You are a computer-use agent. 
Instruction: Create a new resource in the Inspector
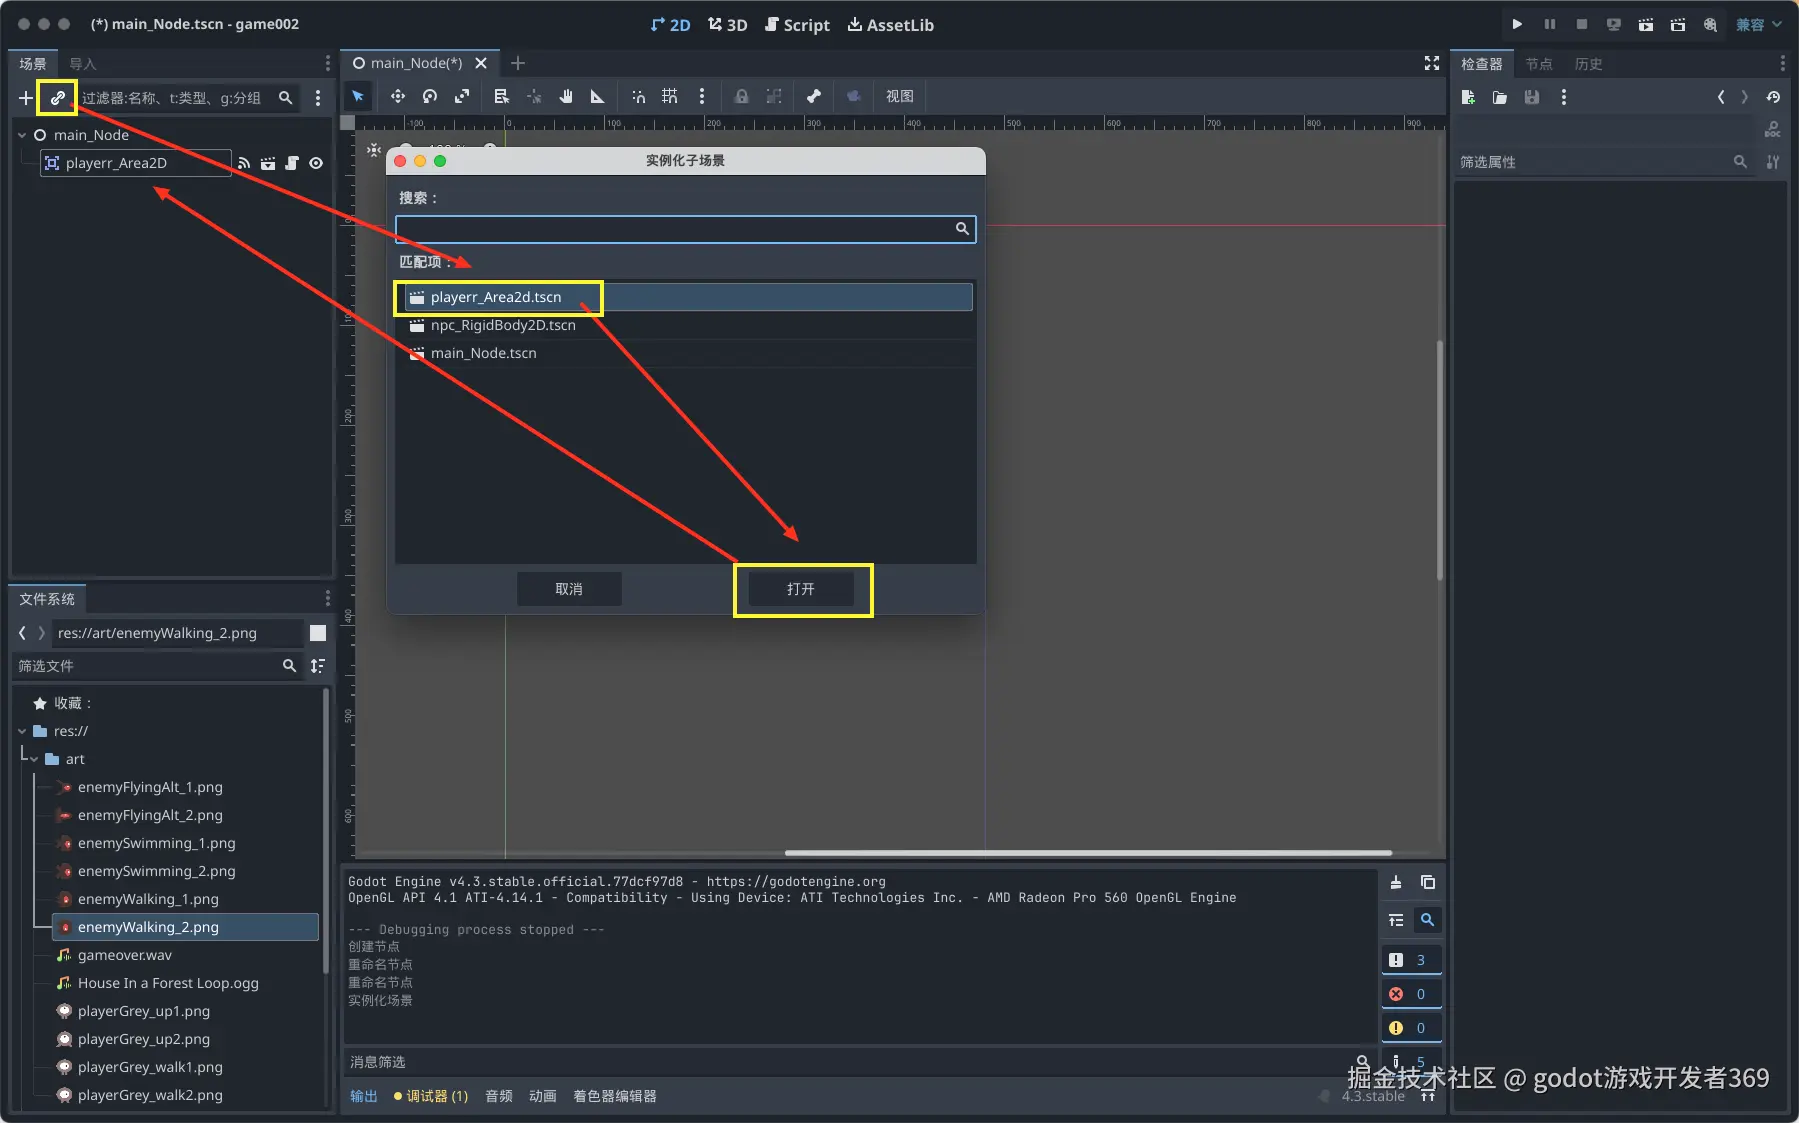(1468, 97)
